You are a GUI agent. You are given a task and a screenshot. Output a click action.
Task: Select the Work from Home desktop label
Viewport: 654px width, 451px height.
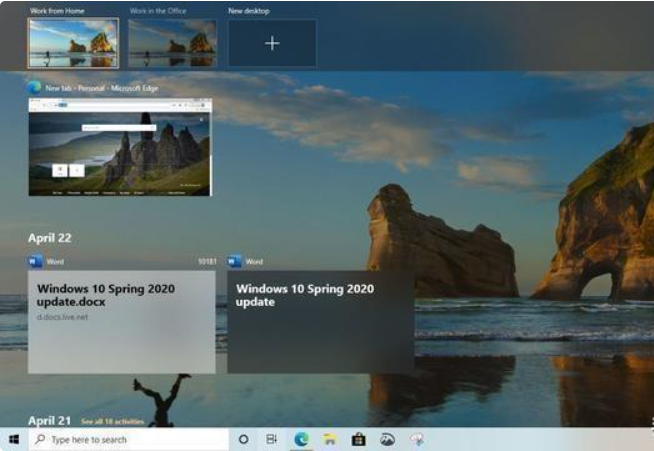[57, 11]
